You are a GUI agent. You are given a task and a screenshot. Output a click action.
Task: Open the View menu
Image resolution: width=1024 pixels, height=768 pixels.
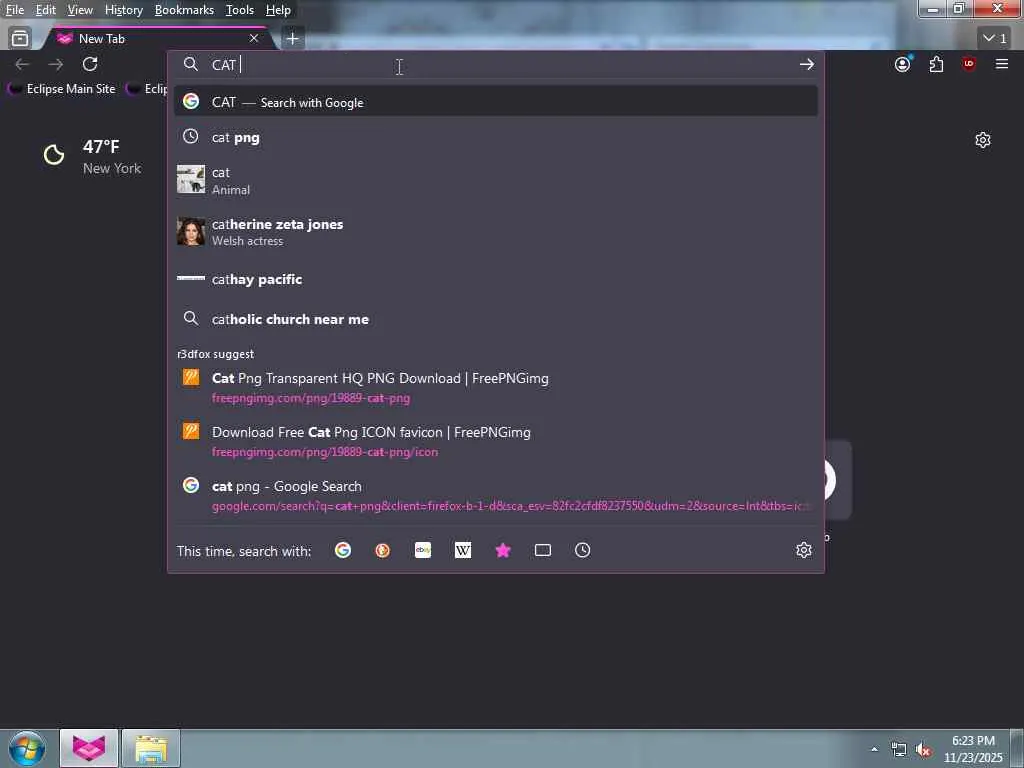(80, 10)
